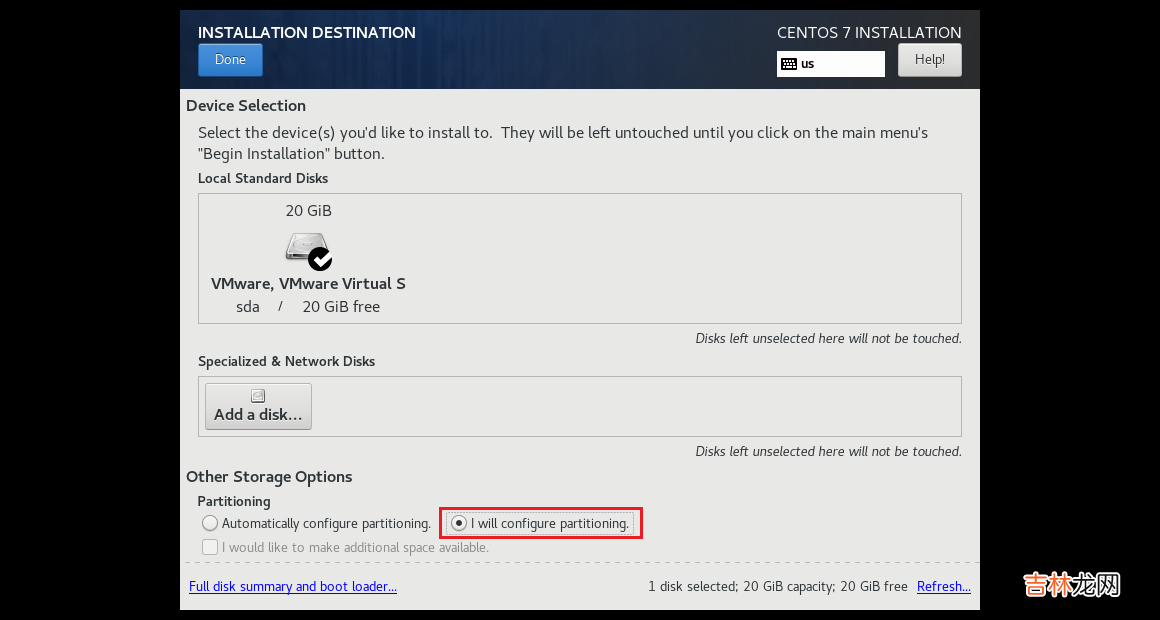1160x620 pixels.
Task: Click the Refresh... link
Action: coord(943,587)
